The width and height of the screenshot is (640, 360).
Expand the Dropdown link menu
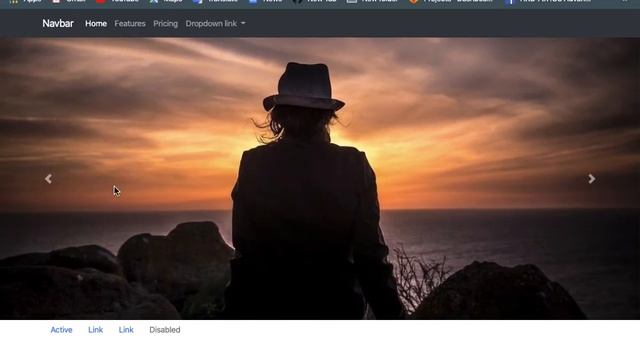[216, 24]
